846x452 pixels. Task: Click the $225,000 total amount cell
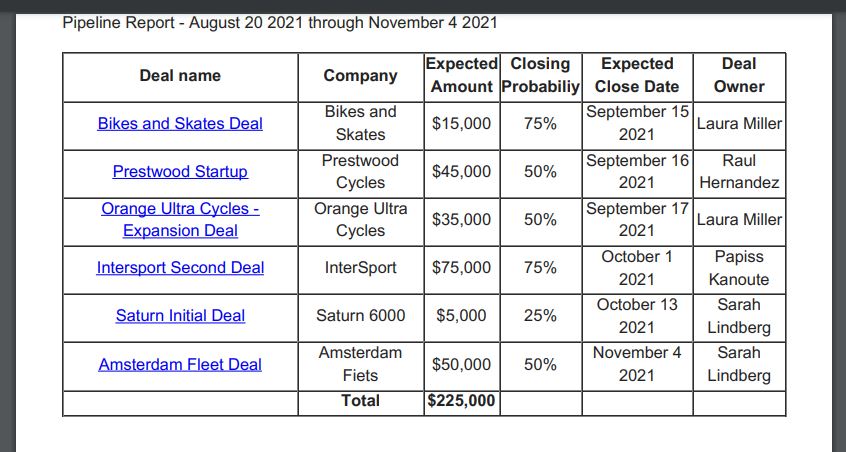point(461,401)
